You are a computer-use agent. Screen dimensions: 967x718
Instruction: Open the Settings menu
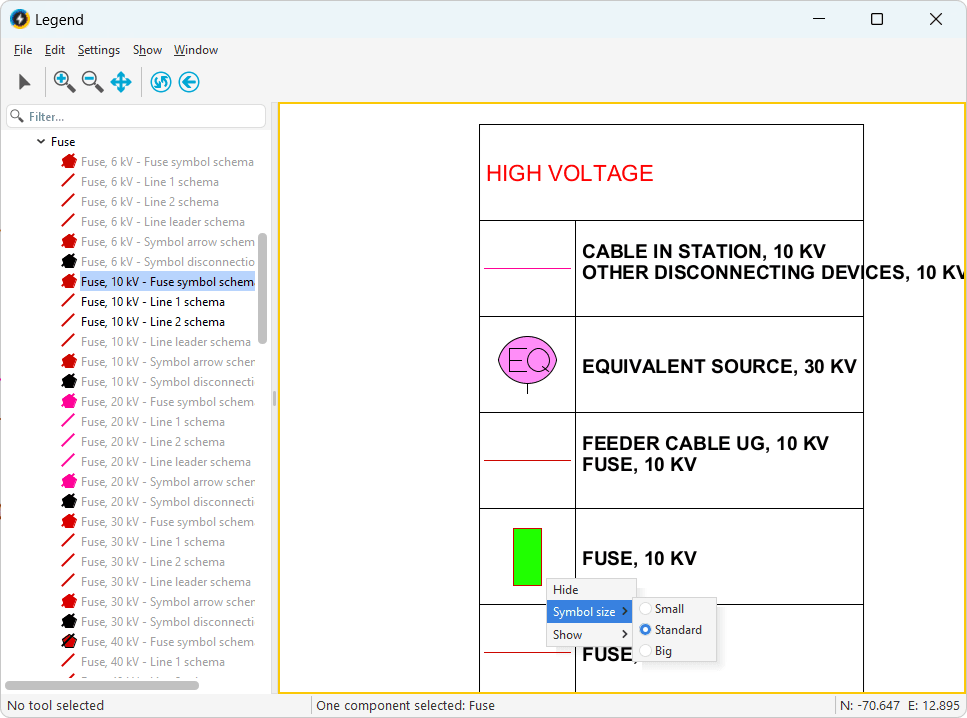click(98, 50)
